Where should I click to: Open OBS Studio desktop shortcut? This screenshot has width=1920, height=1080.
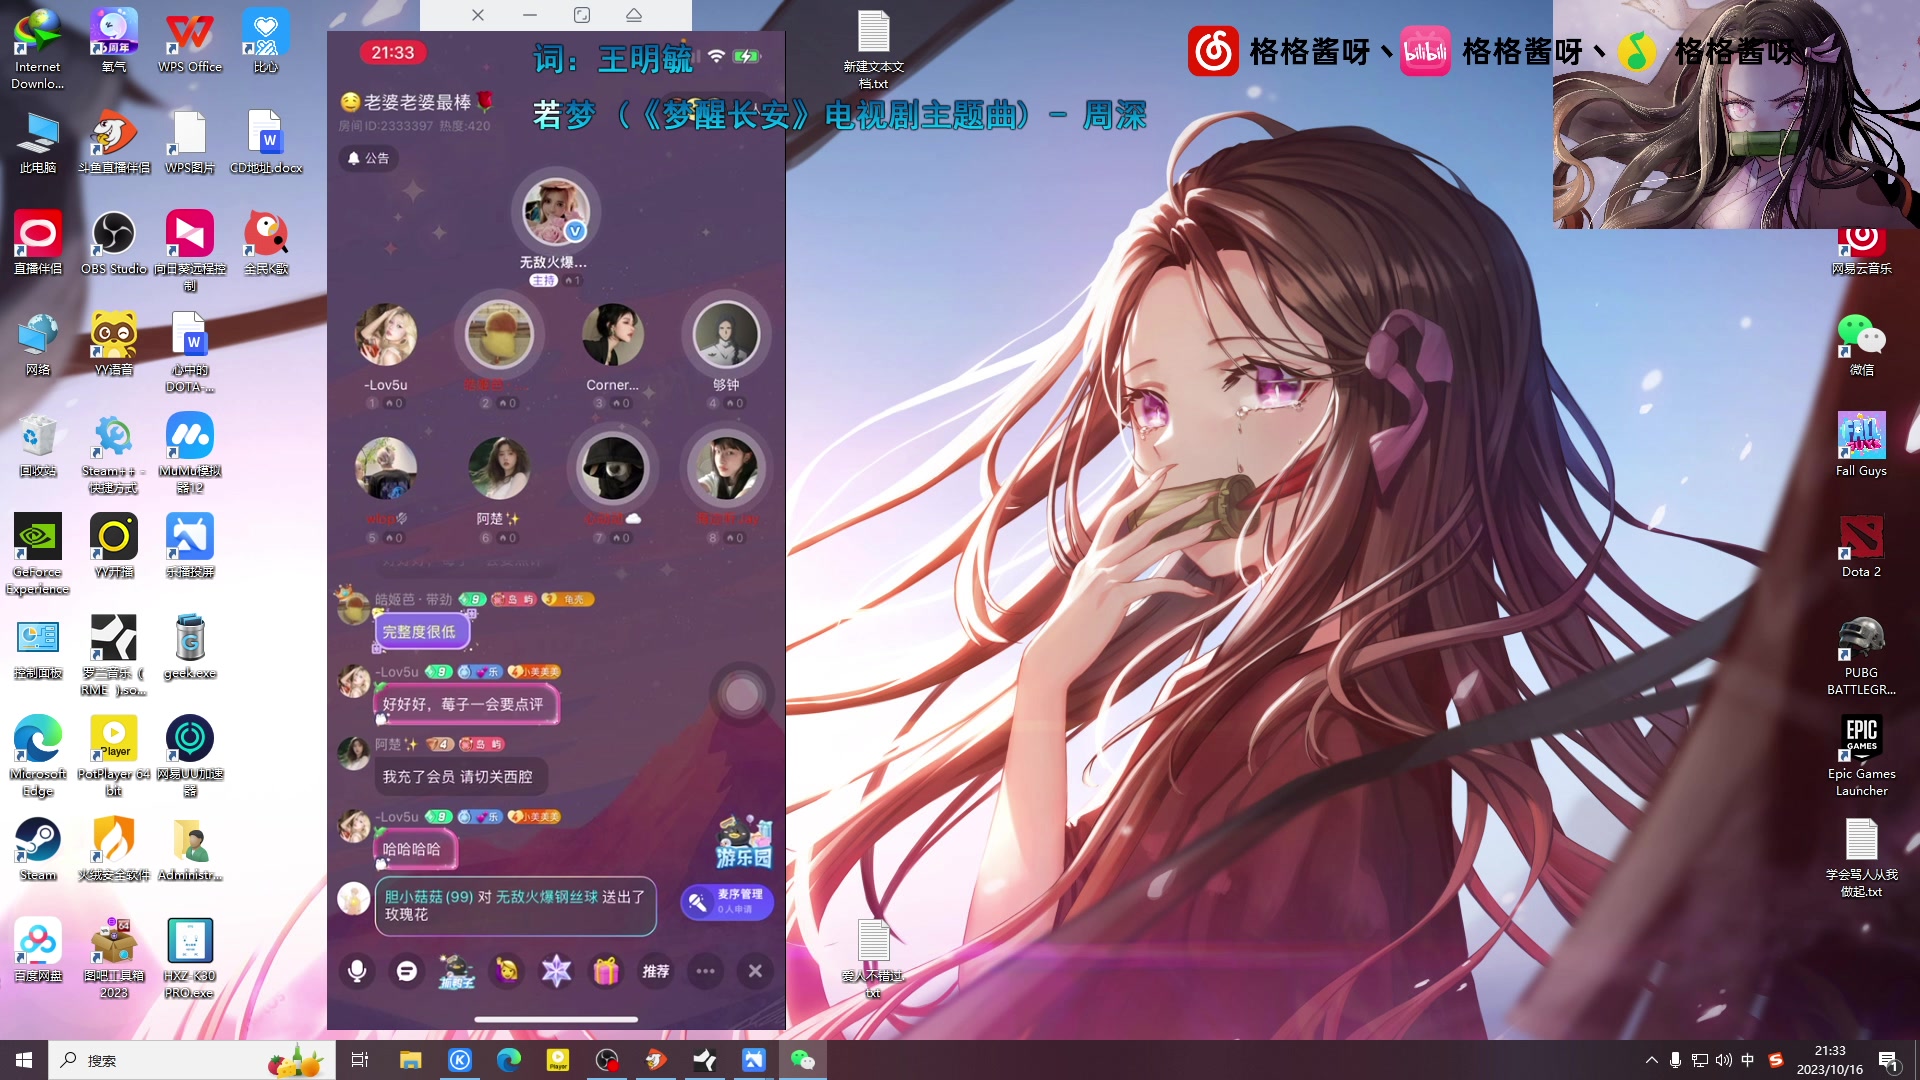click(114, 243)
